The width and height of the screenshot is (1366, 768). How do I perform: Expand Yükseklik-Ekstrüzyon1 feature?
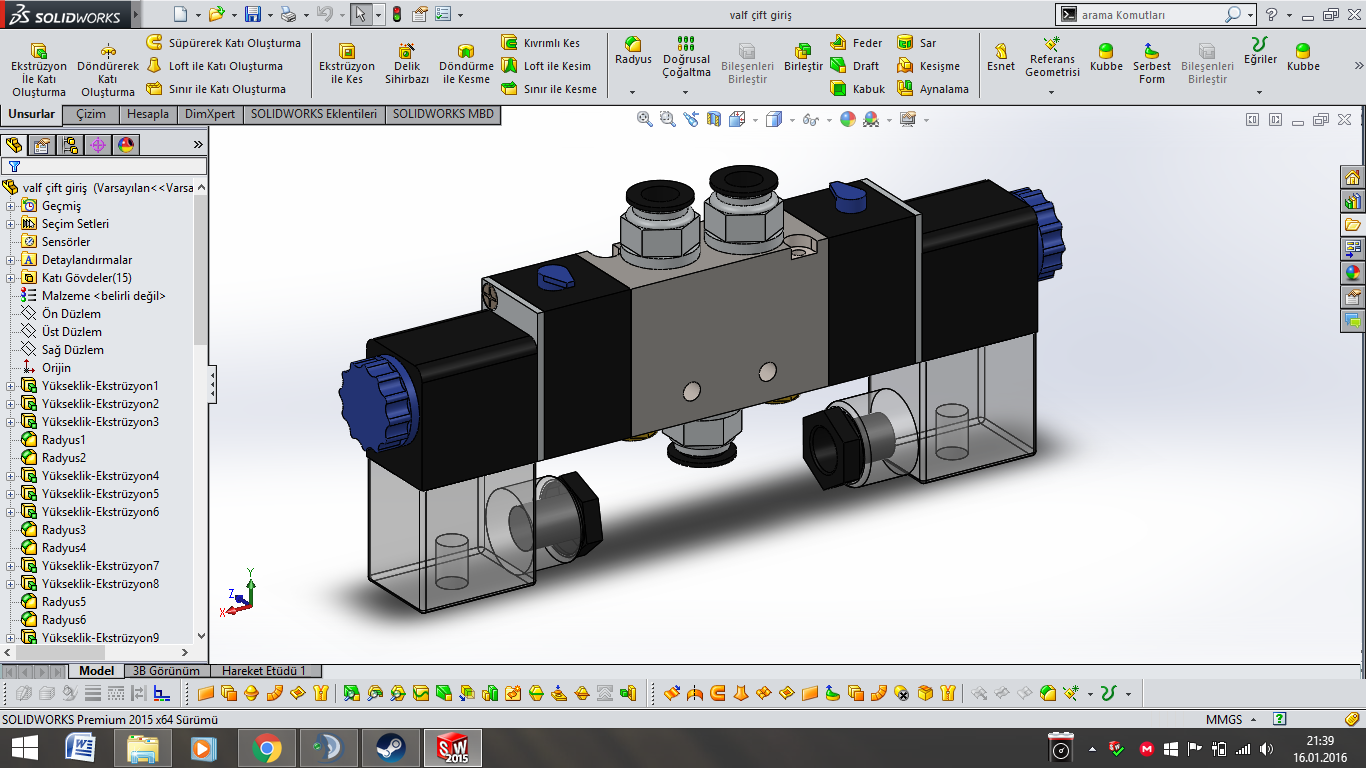[11, 386]
